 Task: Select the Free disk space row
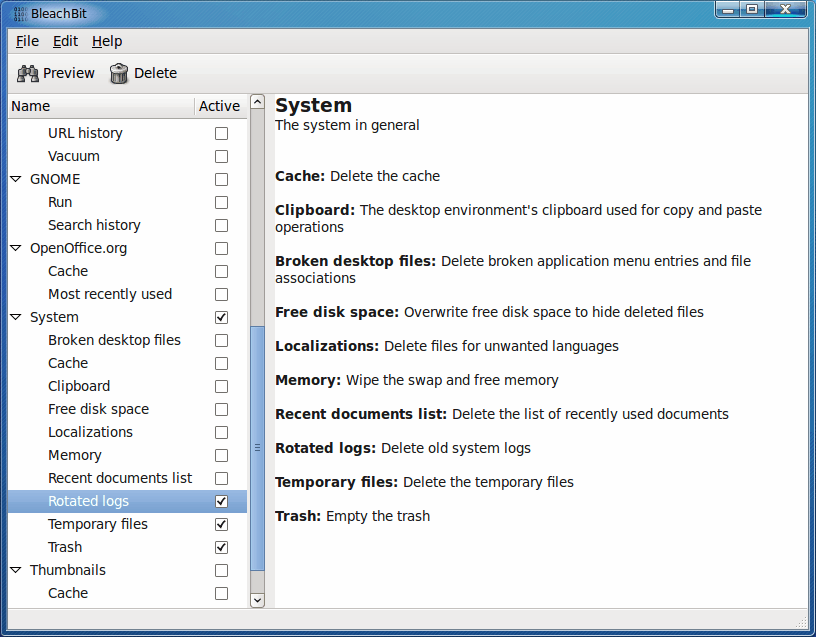pos(128,409)
